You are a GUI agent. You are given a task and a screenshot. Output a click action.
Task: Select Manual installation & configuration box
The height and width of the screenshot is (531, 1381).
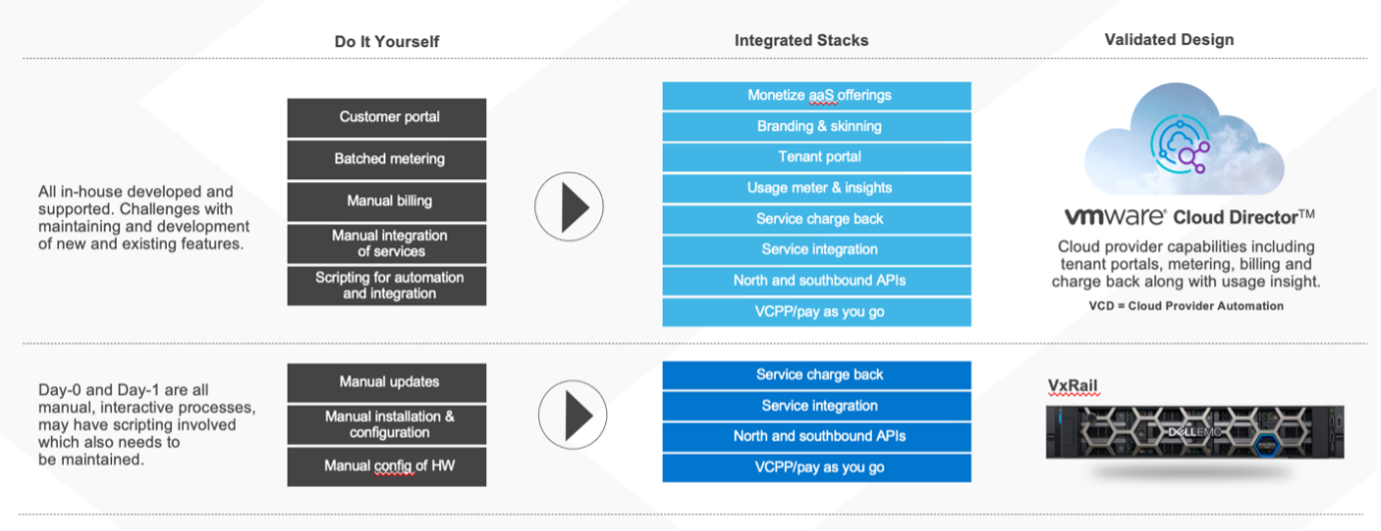pos(387,424)
